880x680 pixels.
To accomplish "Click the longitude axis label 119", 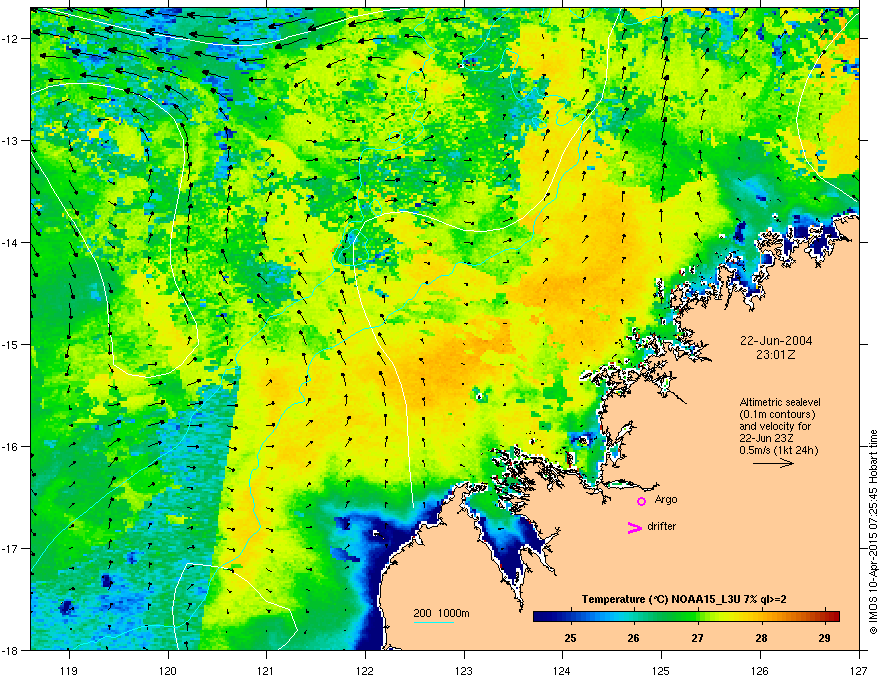I will 69,671.
